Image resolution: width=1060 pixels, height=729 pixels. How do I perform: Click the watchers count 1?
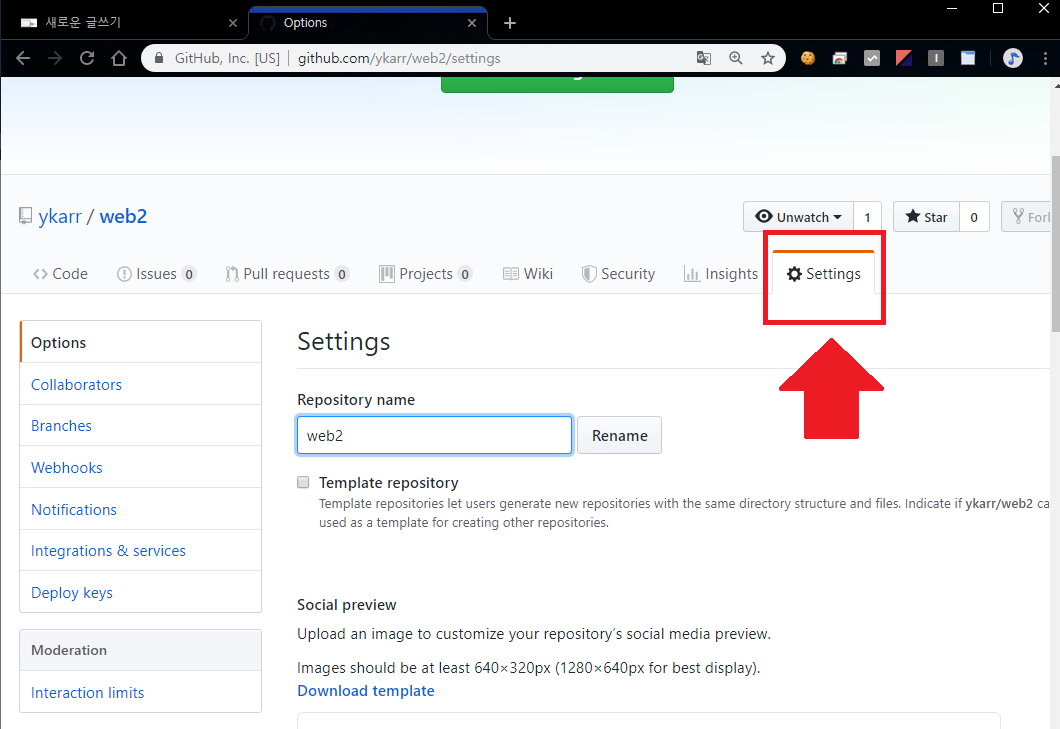tap(867, 217)
